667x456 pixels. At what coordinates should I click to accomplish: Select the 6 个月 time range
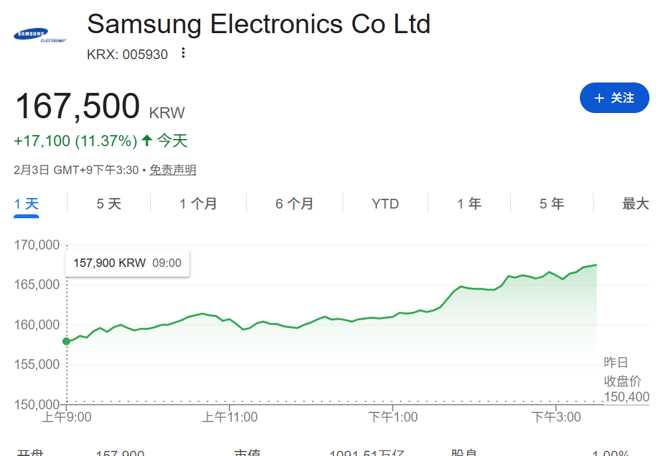tap(294, 204)
